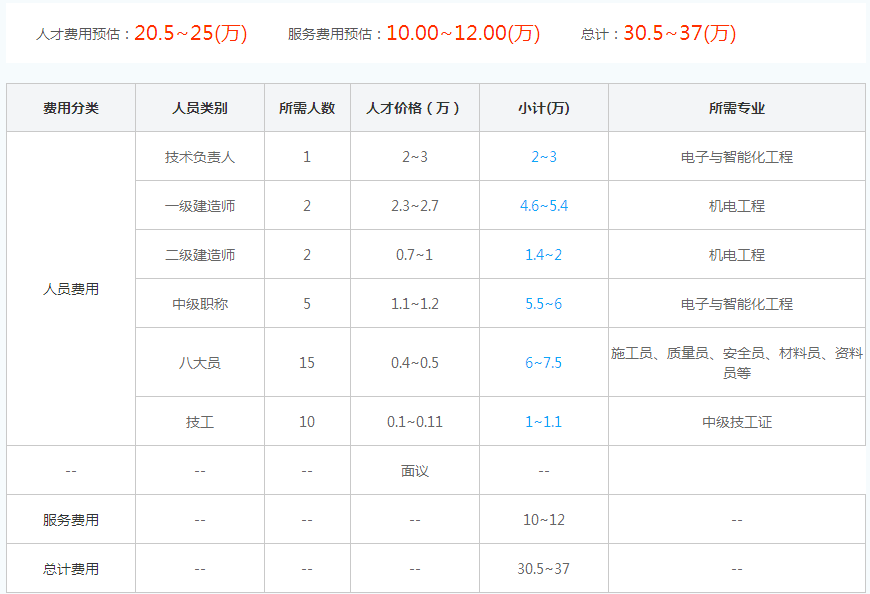
Task: Click the price value 2.3~2.7
Action: click(x=414, y=206)
